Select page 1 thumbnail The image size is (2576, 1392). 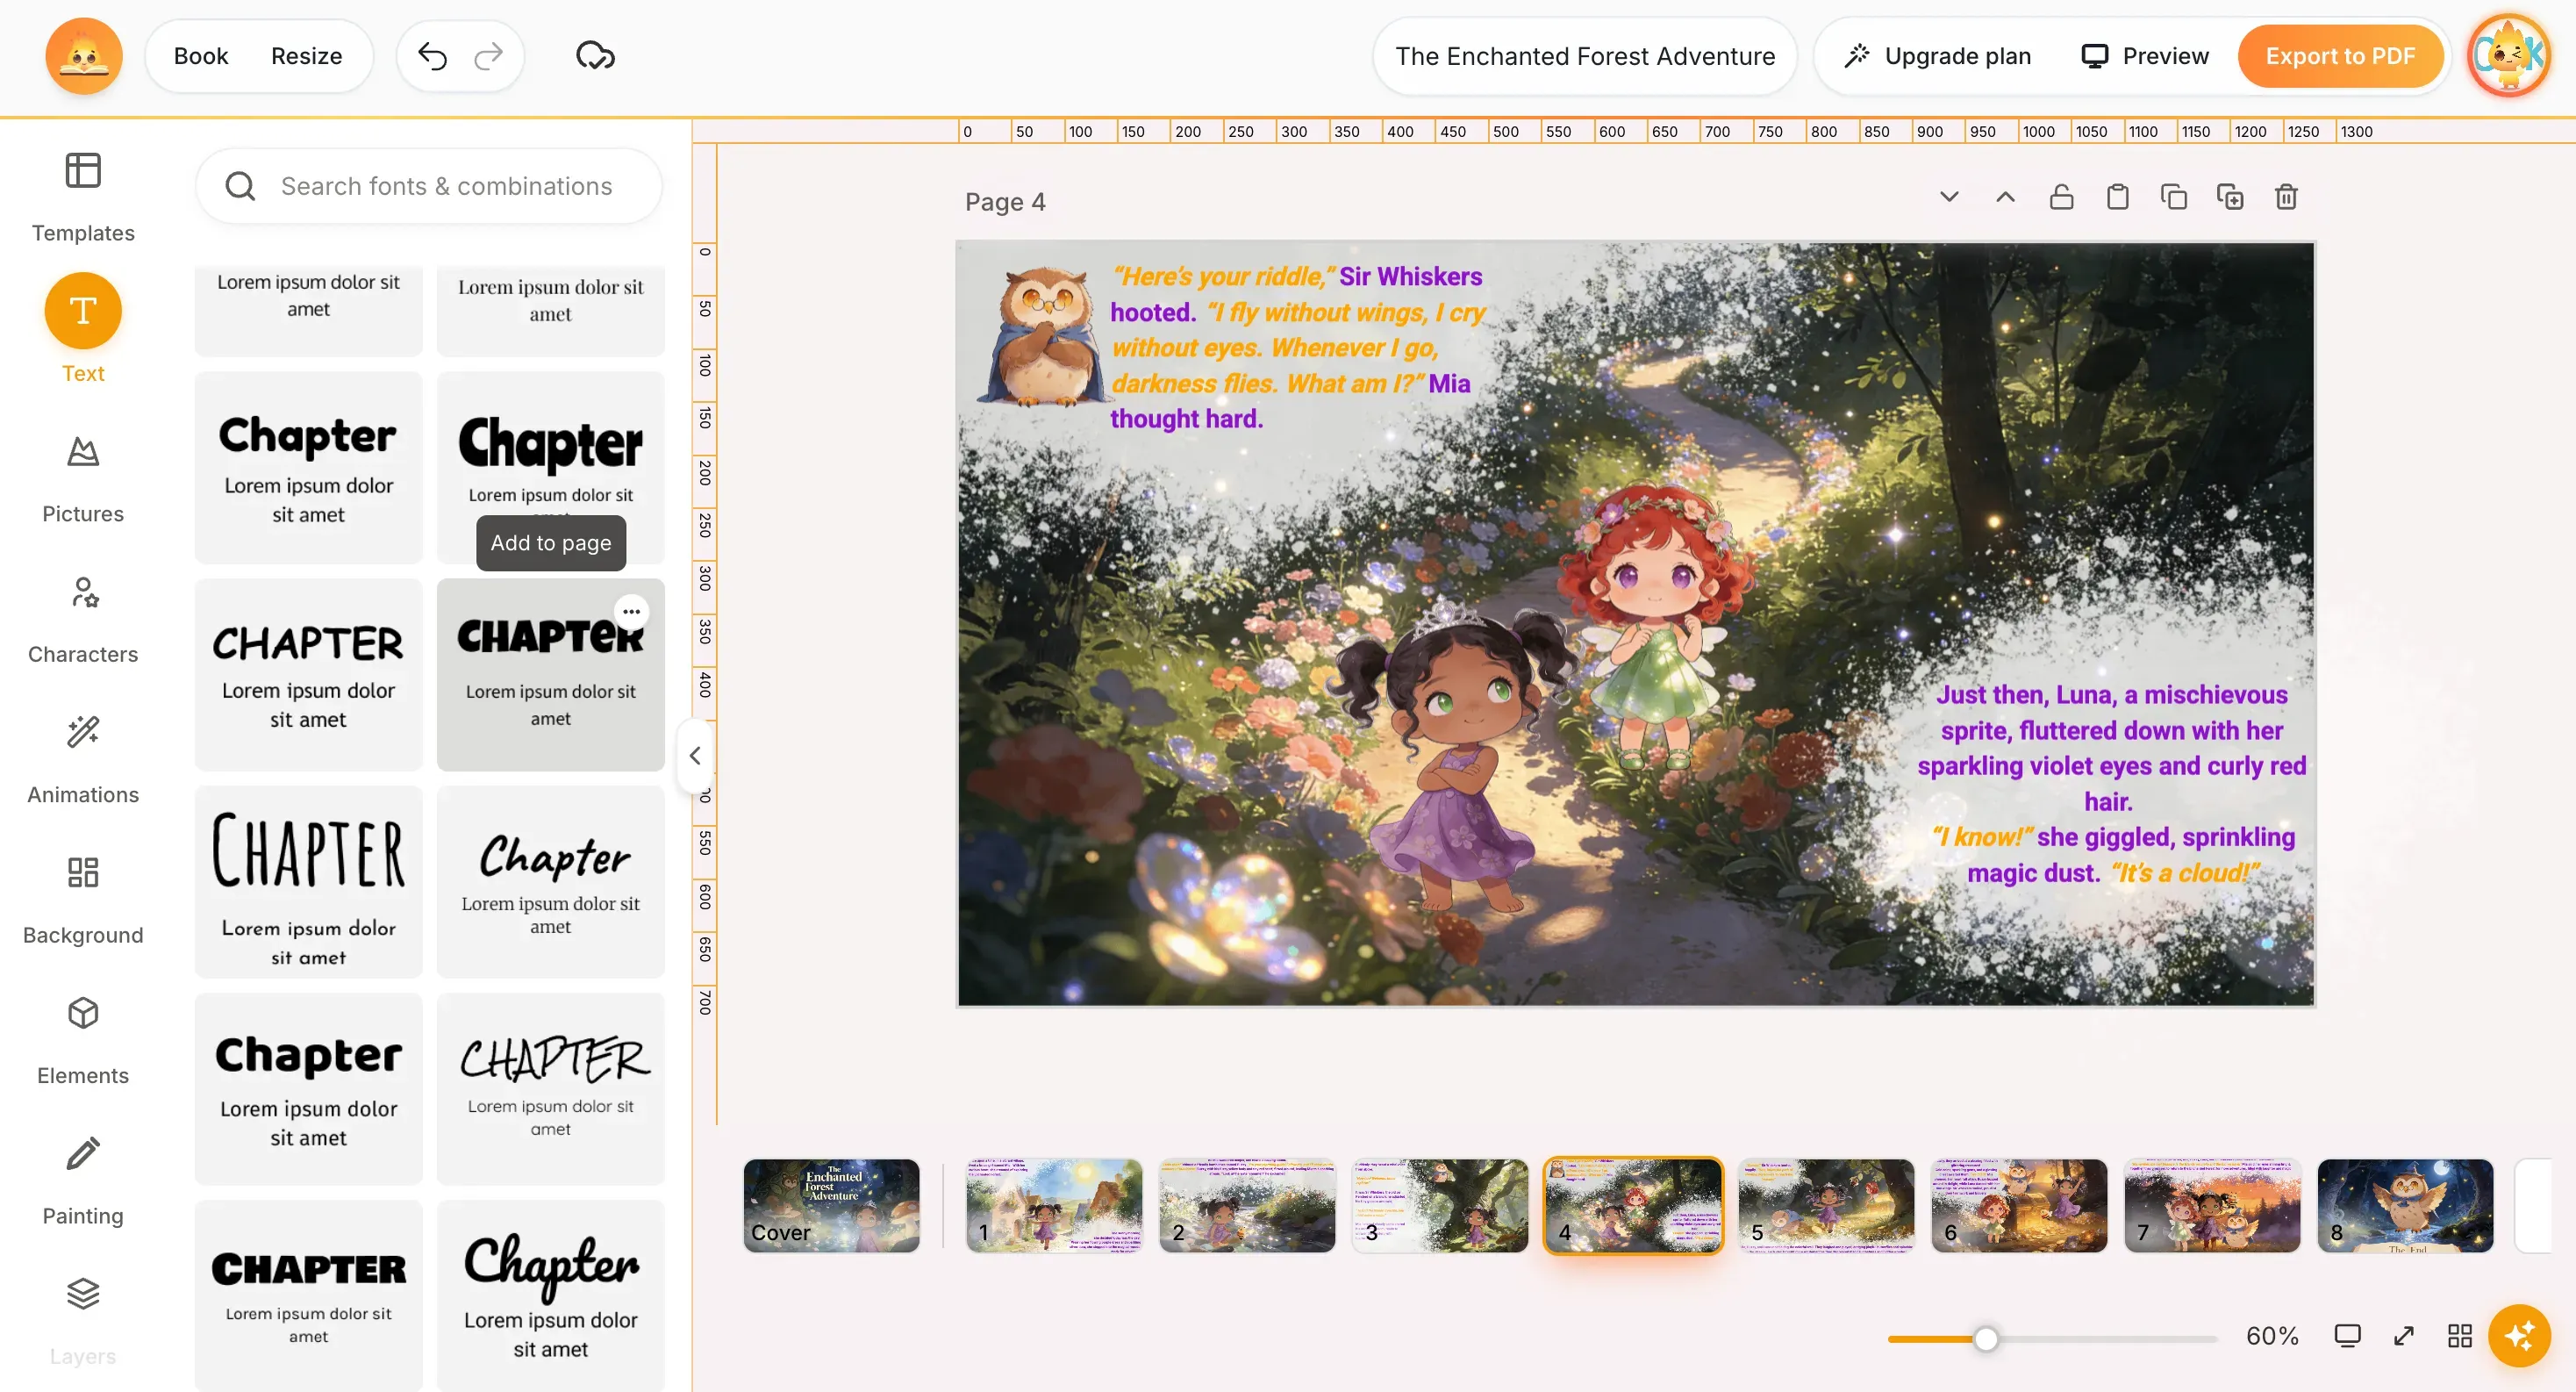(x=1054, y=1205)
